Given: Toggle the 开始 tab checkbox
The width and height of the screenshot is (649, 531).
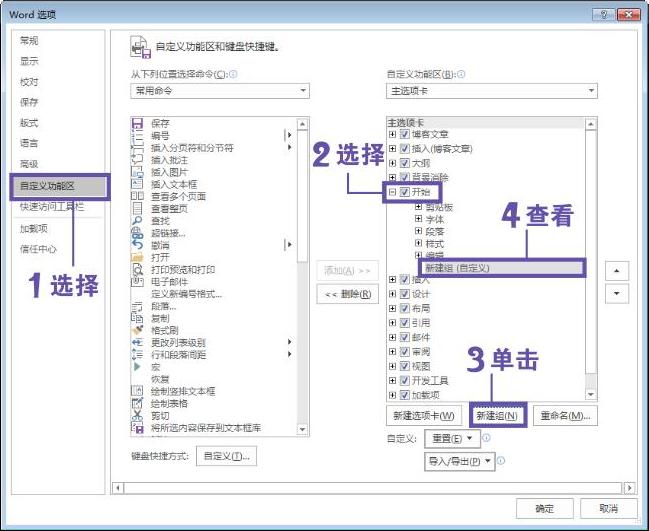Looking at the screenshot, I should tap(404, 192).
